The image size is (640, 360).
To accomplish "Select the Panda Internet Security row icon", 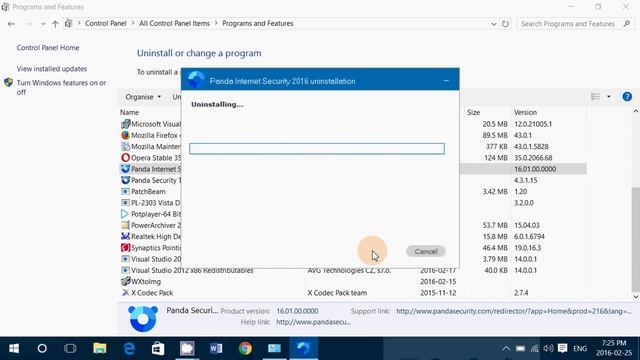I will 125,169.
